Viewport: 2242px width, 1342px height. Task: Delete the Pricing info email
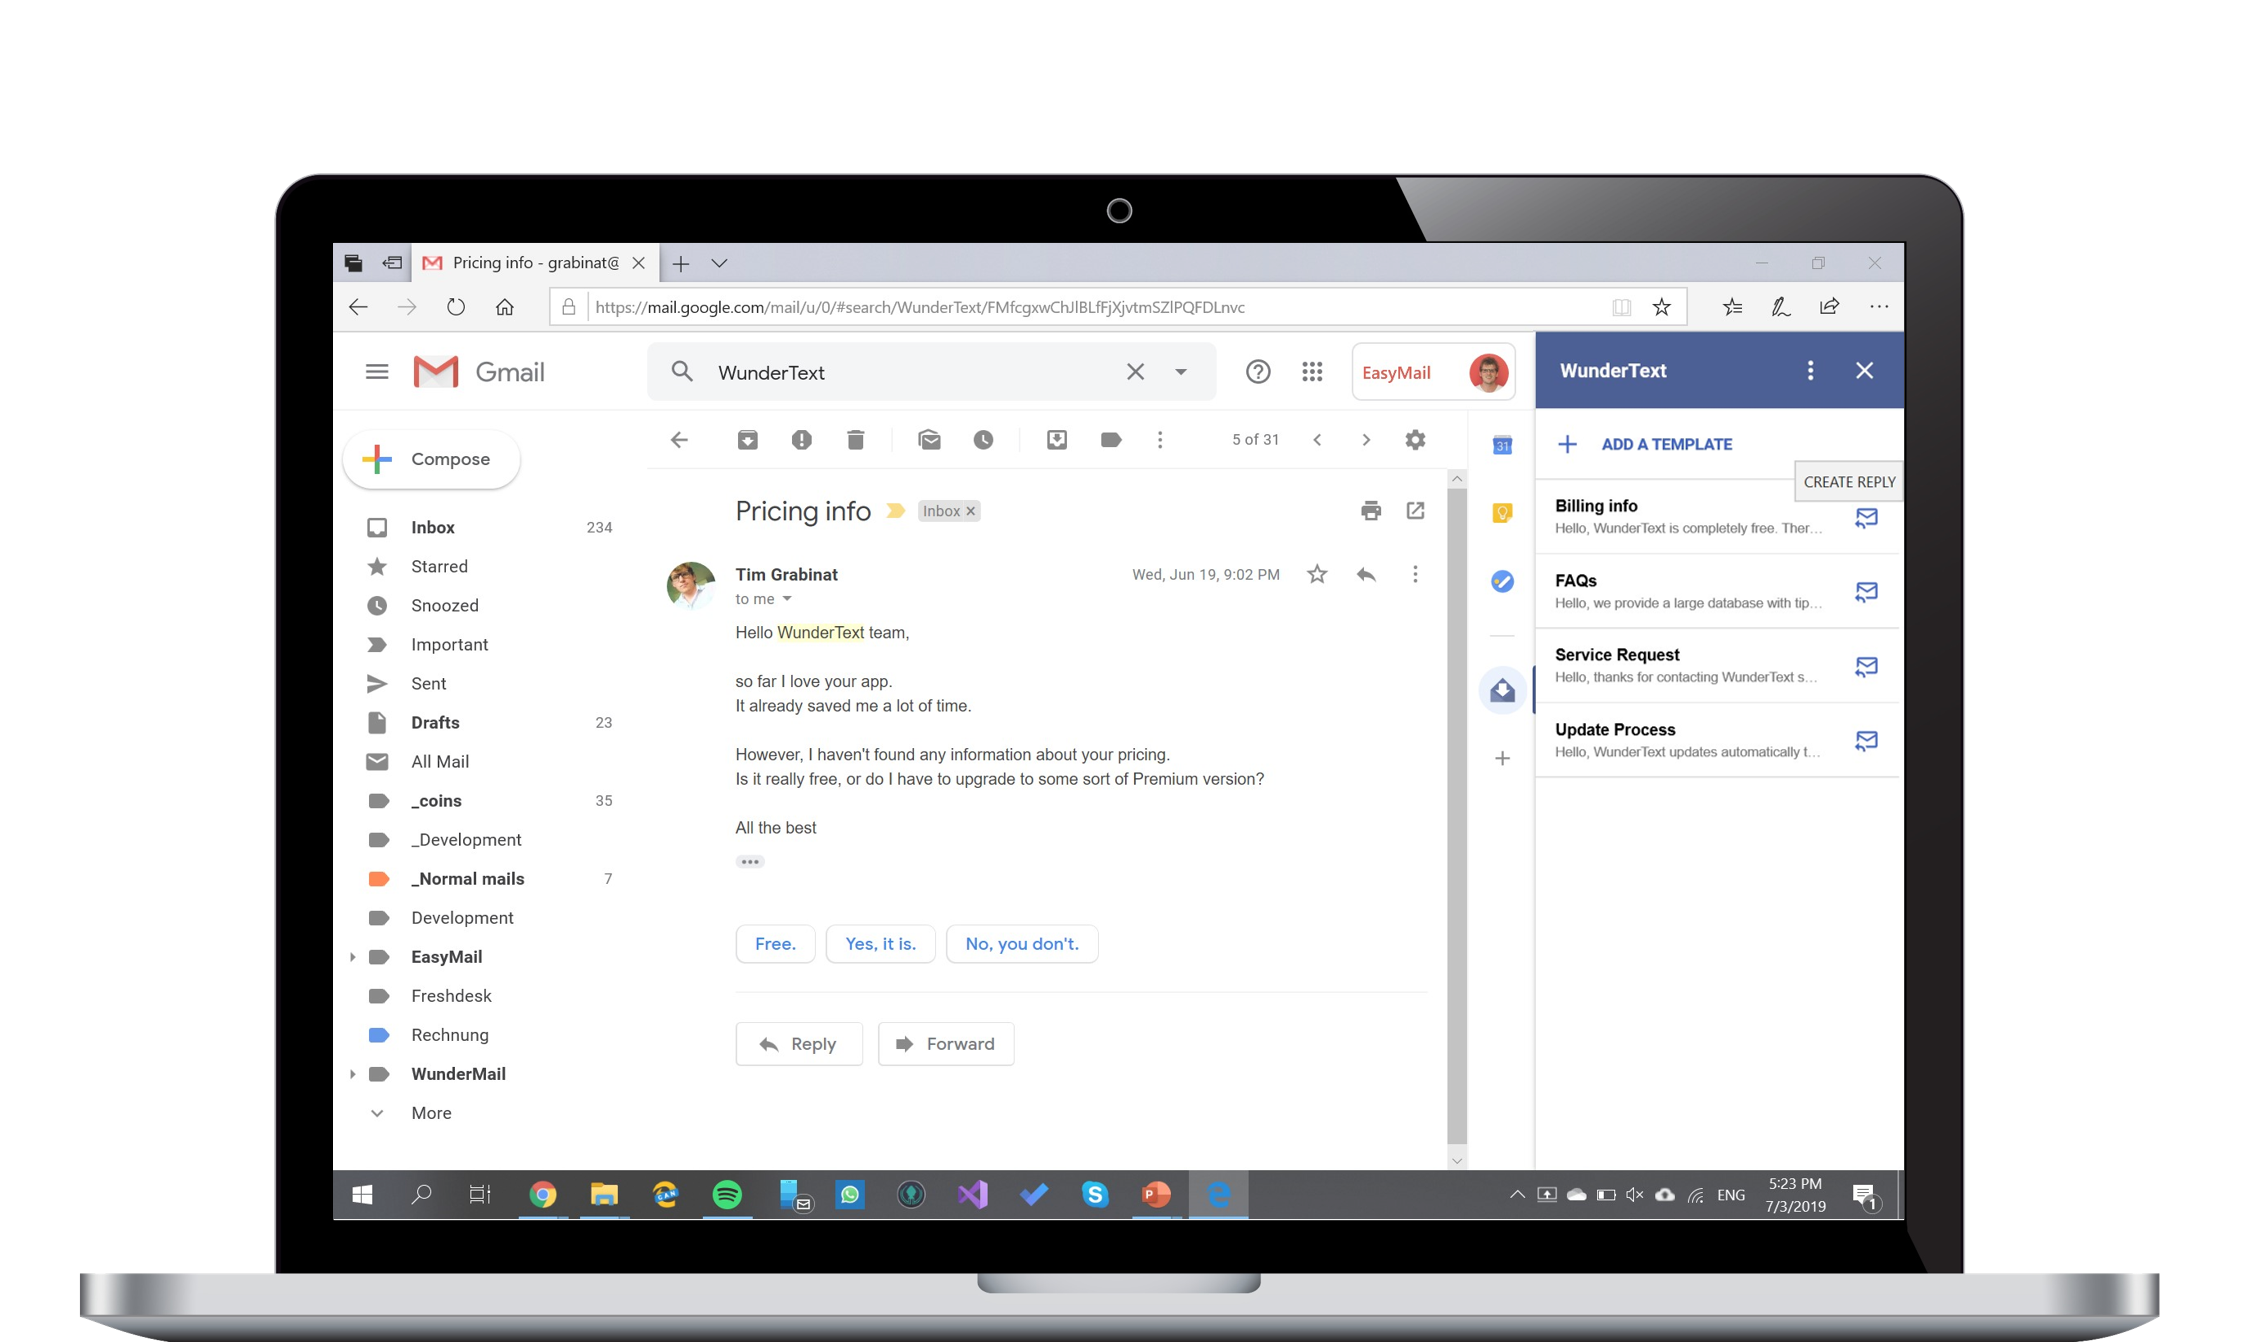(x=855, y=439)
